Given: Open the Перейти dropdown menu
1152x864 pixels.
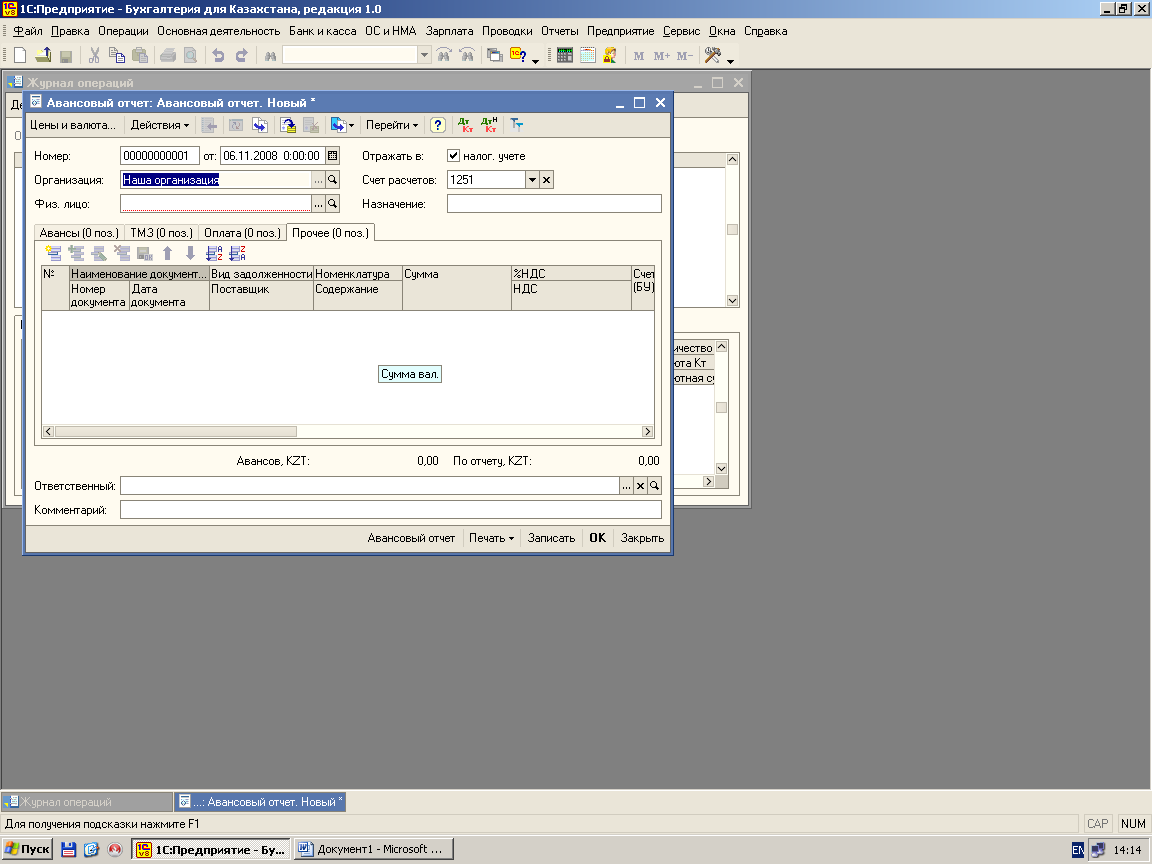Looking at the screenshot, I should pyautogui.click(x=392, y=125).
